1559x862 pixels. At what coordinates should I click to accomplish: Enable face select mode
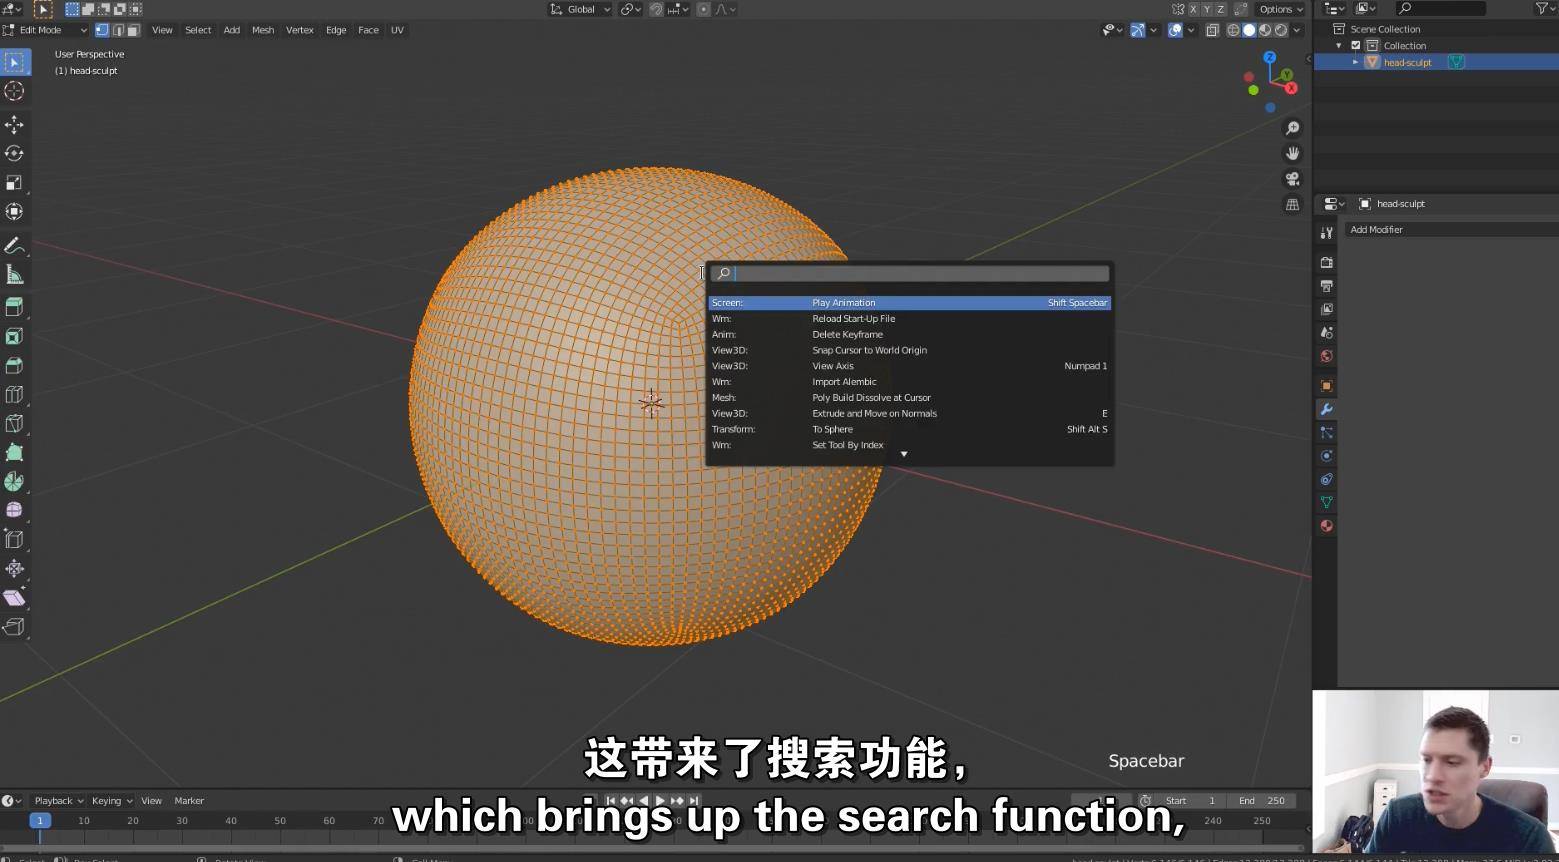(133, 30)
